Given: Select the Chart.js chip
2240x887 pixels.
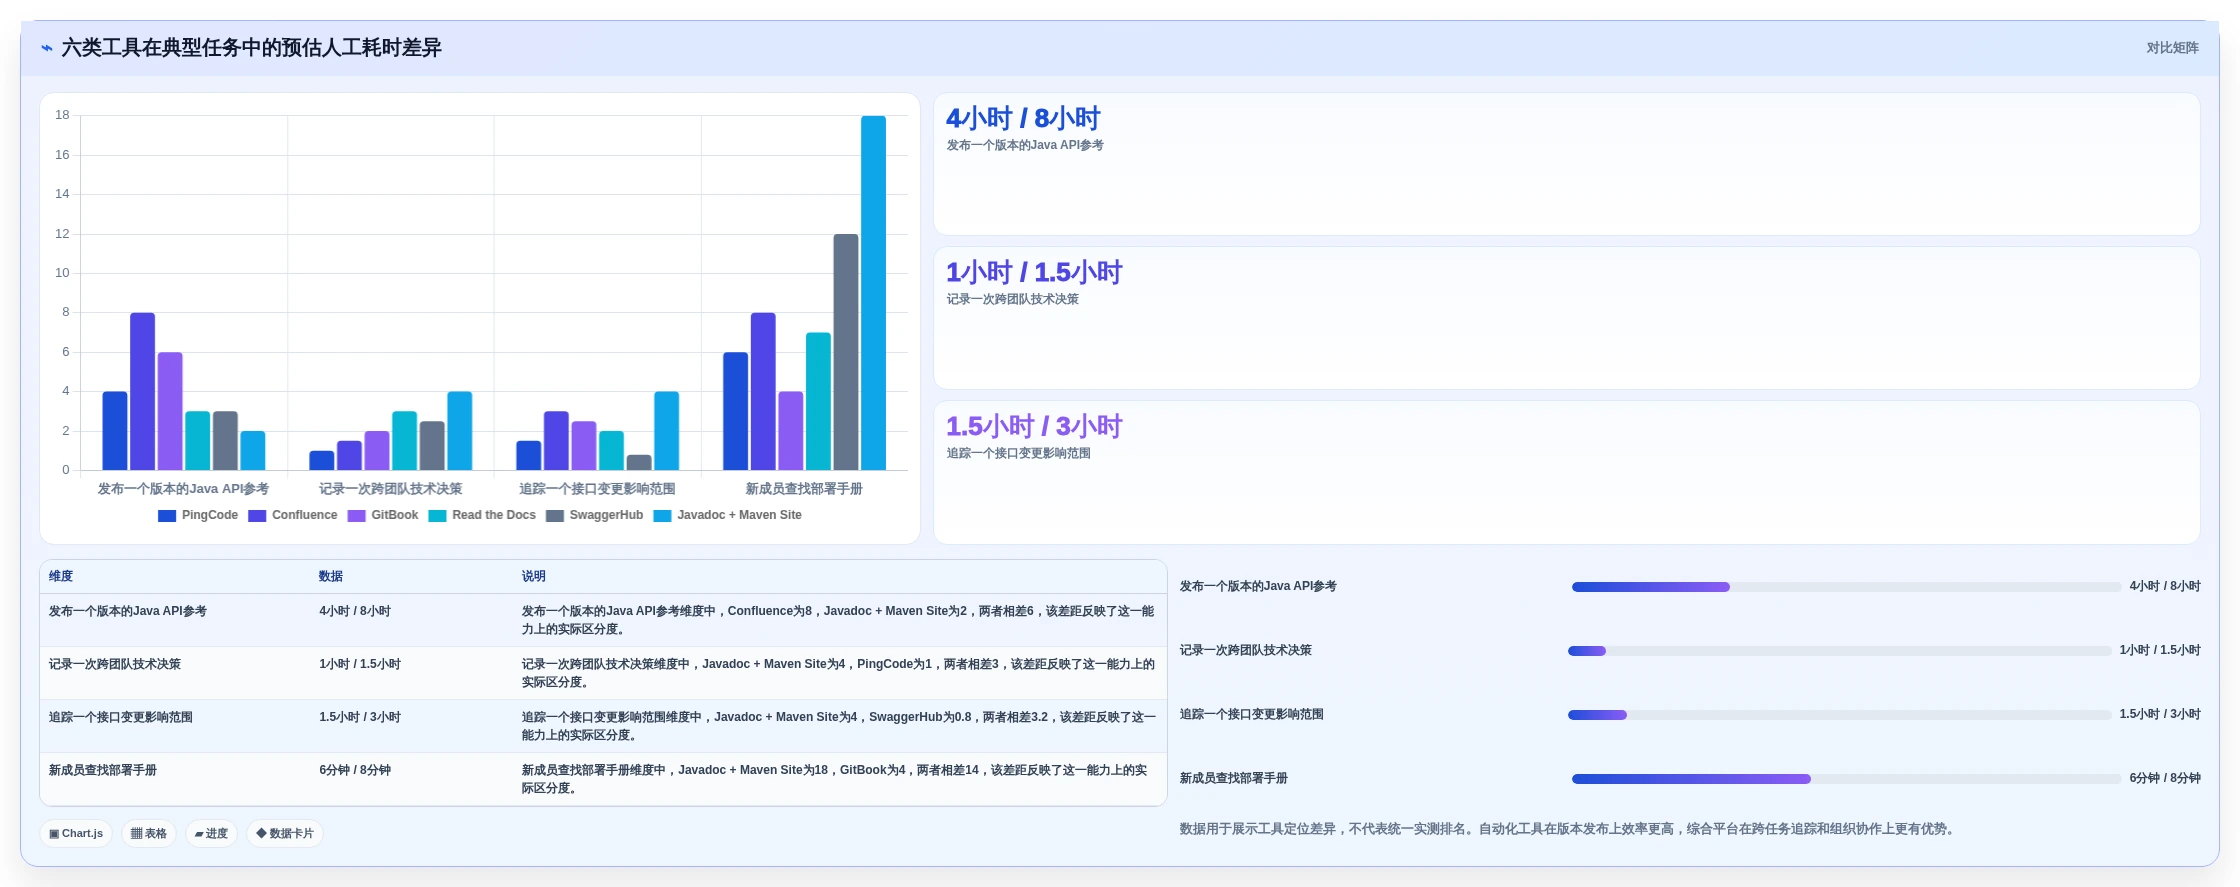Looking at the screenshot, I should tap(76, 833).
